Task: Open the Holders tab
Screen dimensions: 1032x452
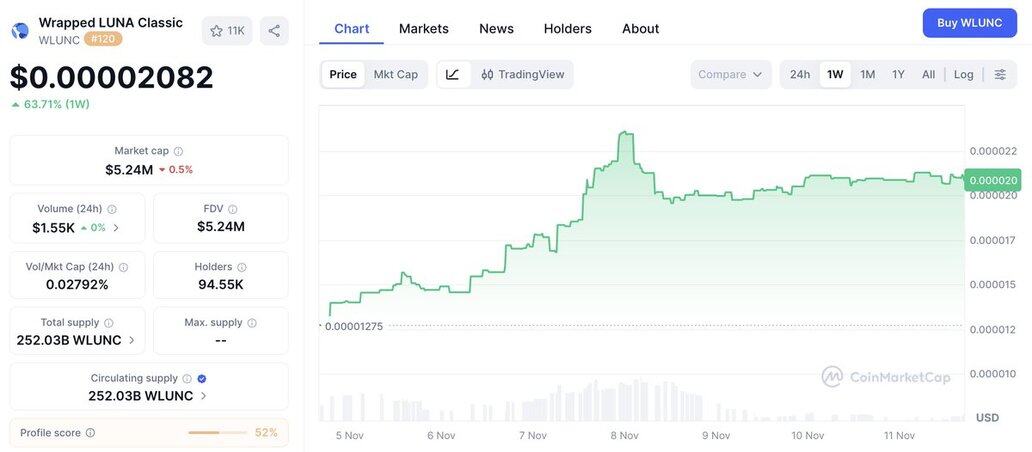Action: tap(568, 29)
